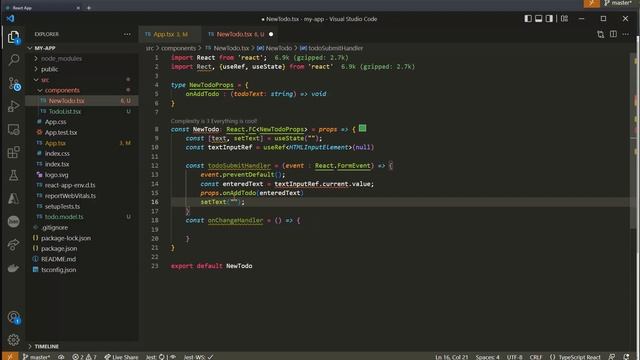Open the errors and warnings problems indicator
Viewport: 640px width, 360px height.
pyautogui.click(x=84, y=357)
